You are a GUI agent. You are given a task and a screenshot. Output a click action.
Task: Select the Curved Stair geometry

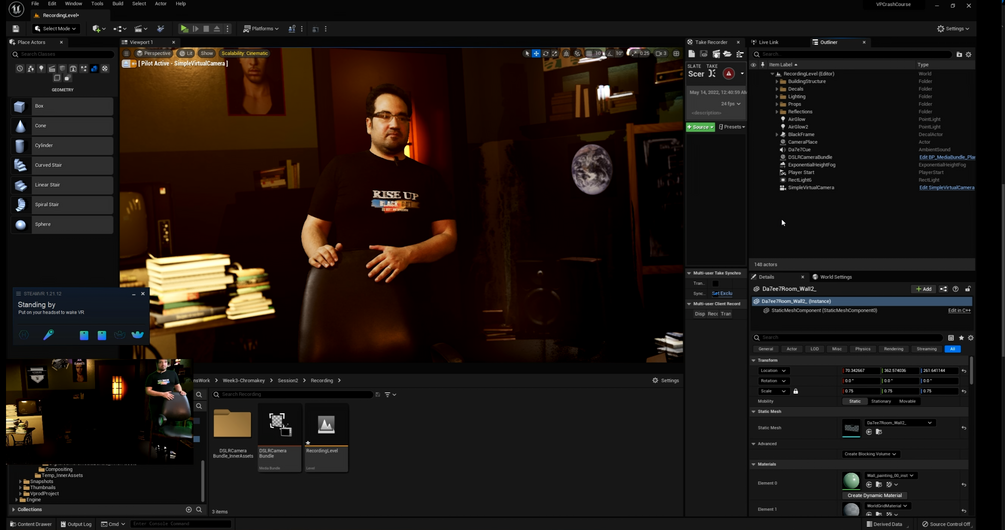pos(62,165)
